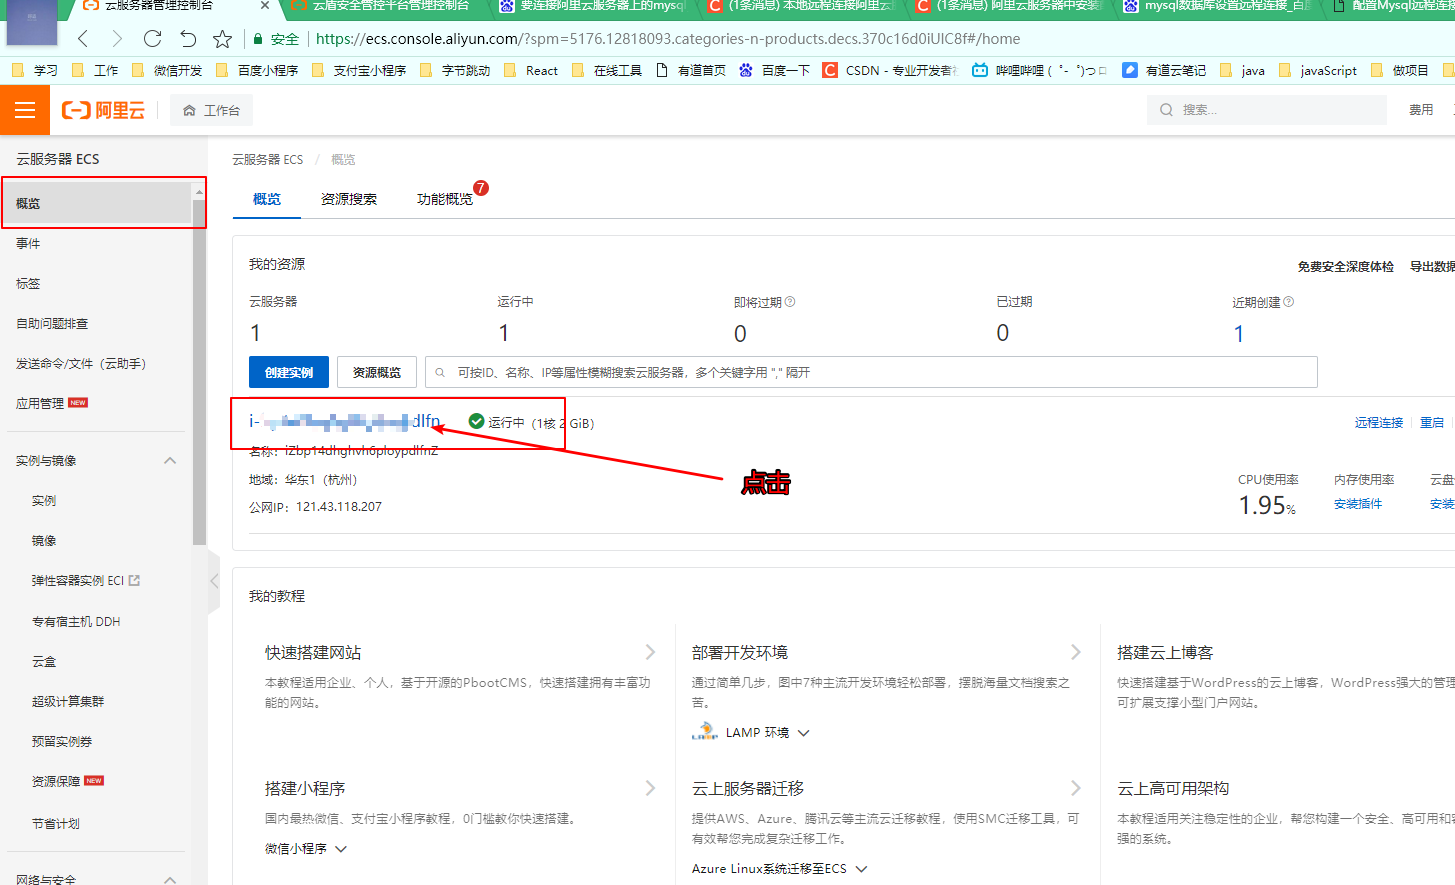Viewport: 1455px width, 885px height.
Task: Bookmark the page with the star icon
Action: (222, 39)
